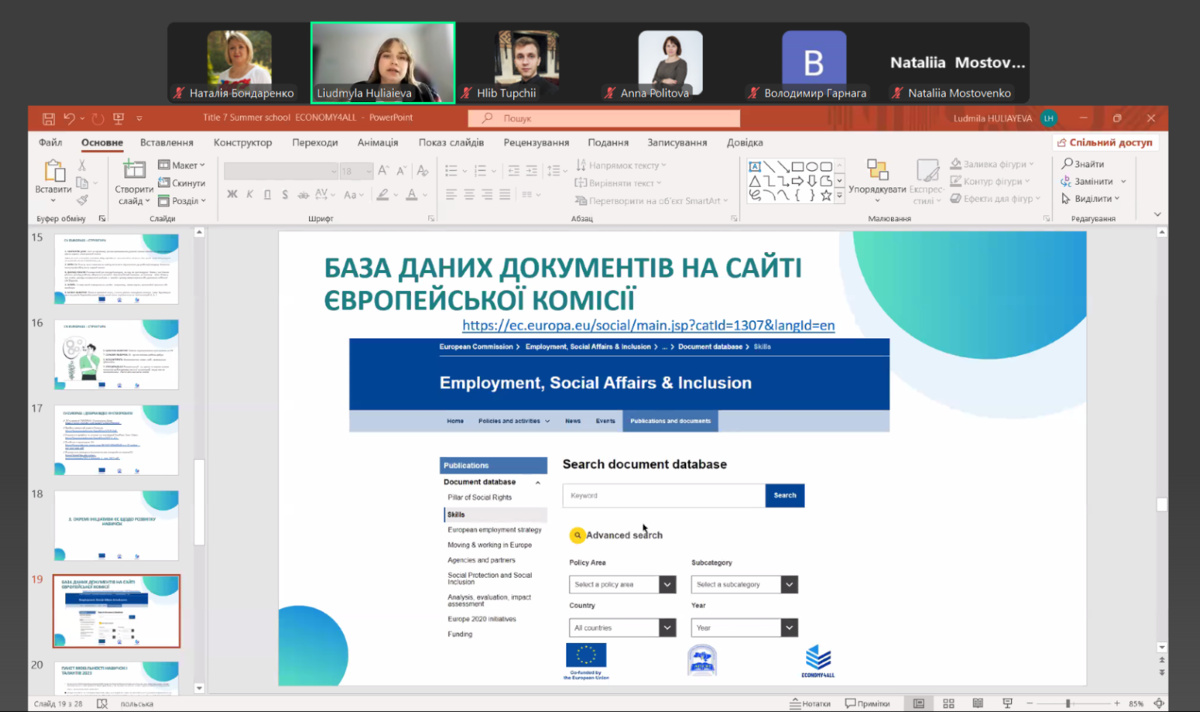Click the Copy icon

83,183
